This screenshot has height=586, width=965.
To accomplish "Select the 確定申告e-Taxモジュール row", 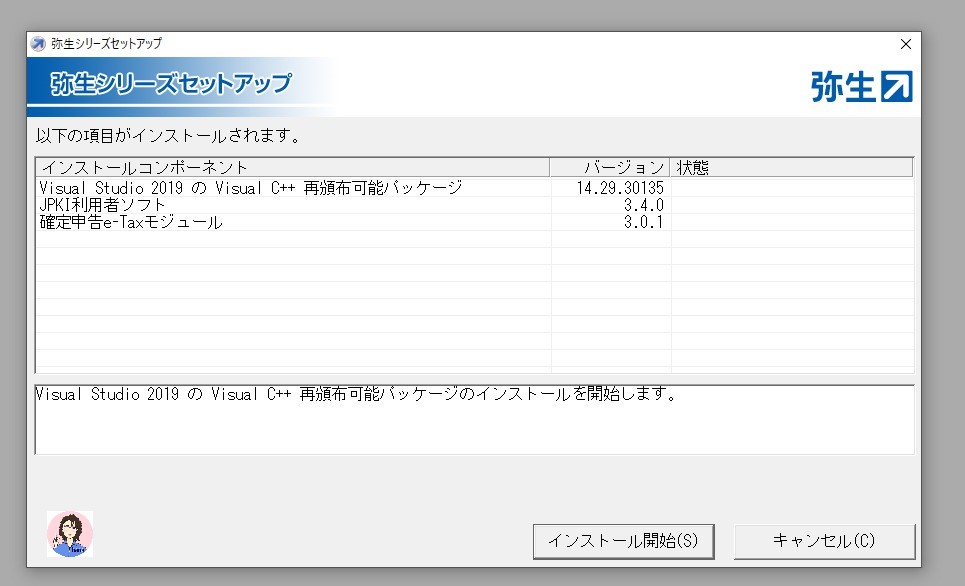I will point(474,222).
